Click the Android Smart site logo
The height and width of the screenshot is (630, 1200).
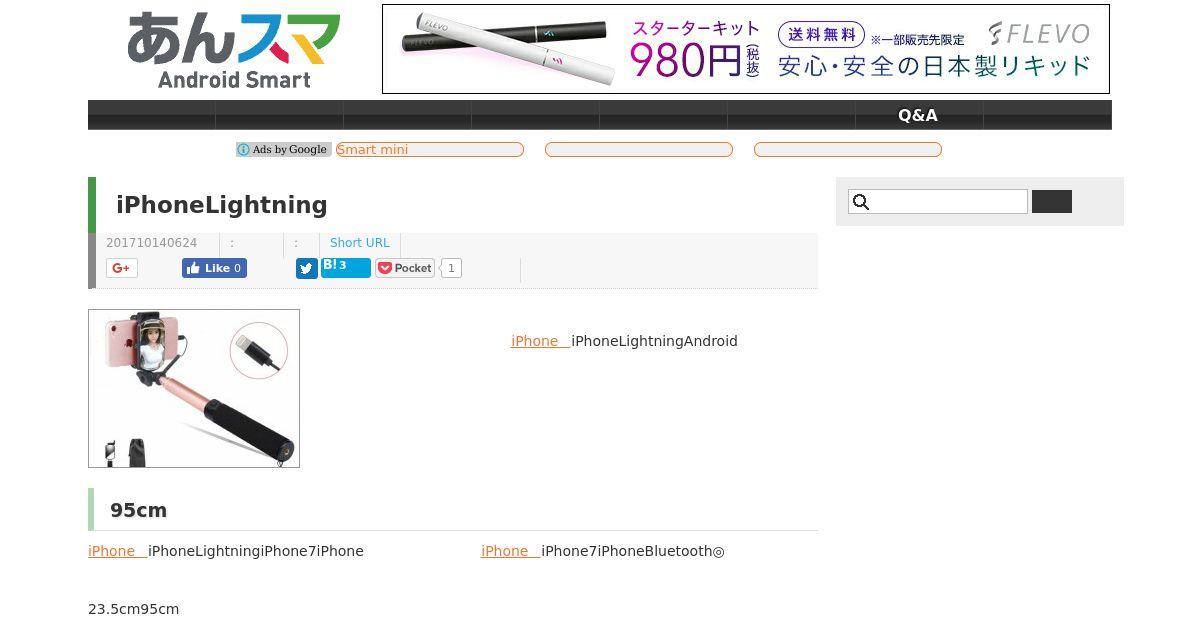coord(234,50)
